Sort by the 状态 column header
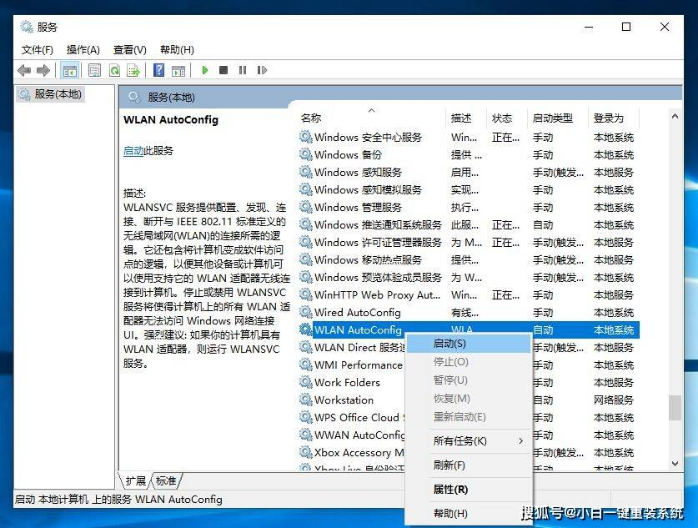The width and height of the screenshot is (698, 528). (507, 118)
